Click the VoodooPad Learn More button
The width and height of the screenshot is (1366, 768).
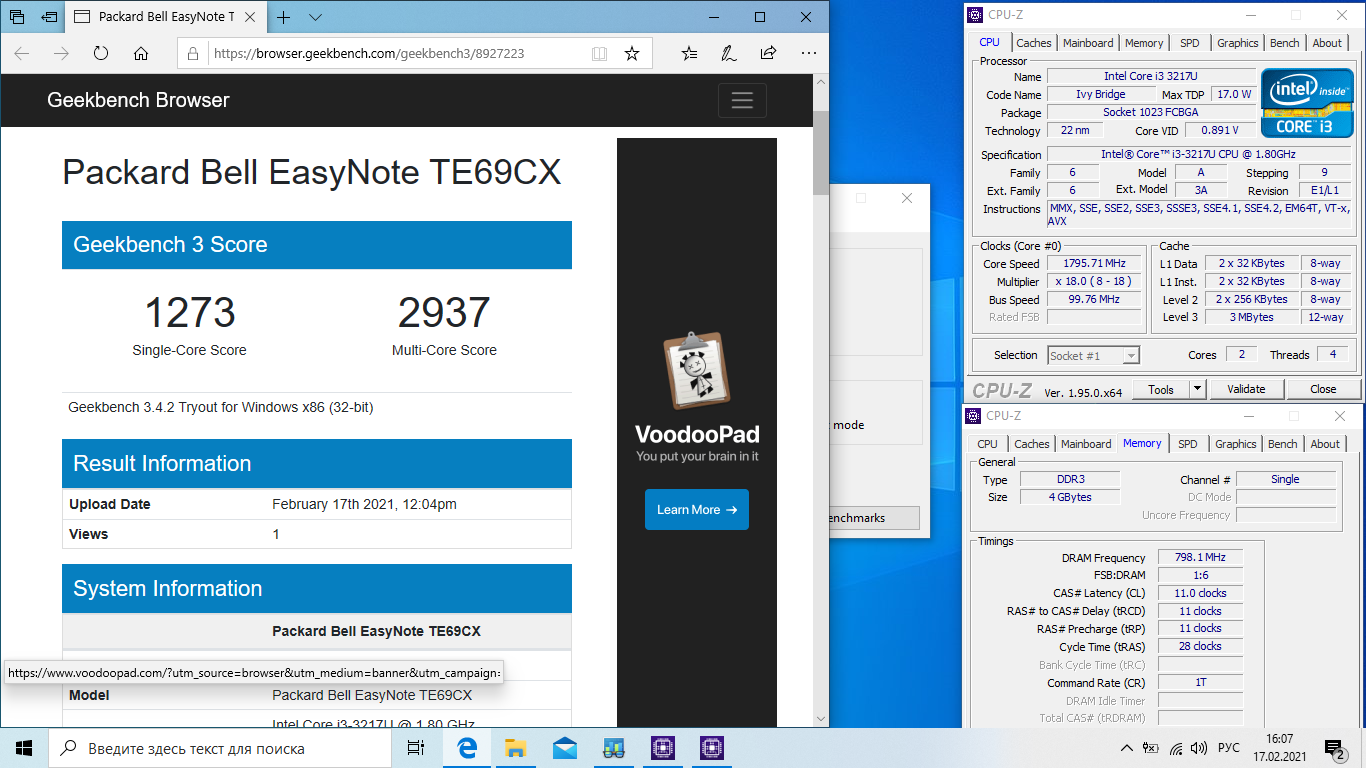pyautogui.click(x=697, y=510)
